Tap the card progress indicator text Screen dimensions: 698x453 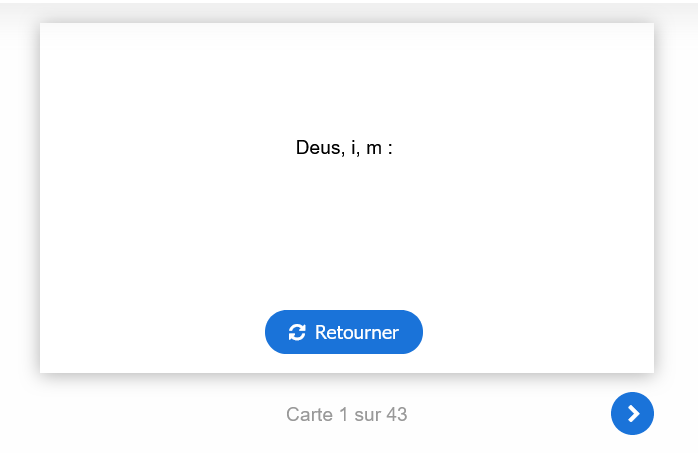[x=346, y=414]
